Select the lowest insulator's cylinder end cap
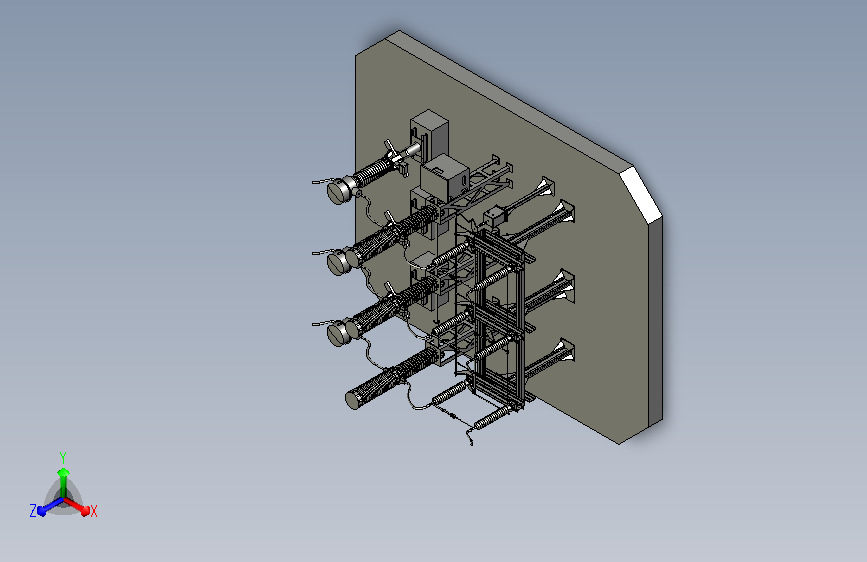Image resolution: width=867 pixels, height=562 pixels. tap(352, 400)
